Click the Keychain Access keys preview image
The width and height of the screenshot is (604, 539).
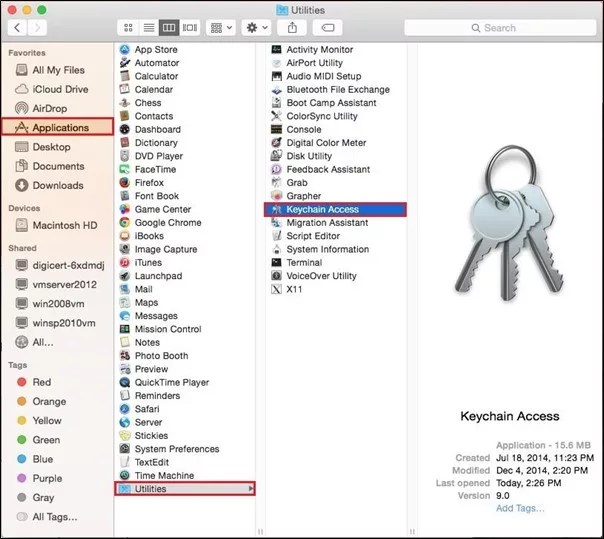509,223
